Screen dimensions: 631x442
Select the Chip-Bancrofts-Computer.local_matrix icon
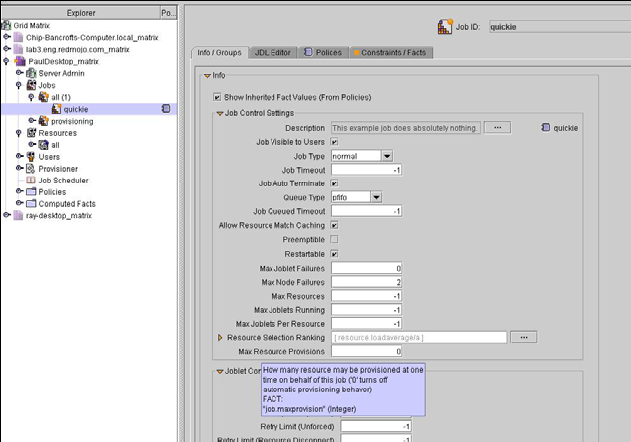[19, 37]
